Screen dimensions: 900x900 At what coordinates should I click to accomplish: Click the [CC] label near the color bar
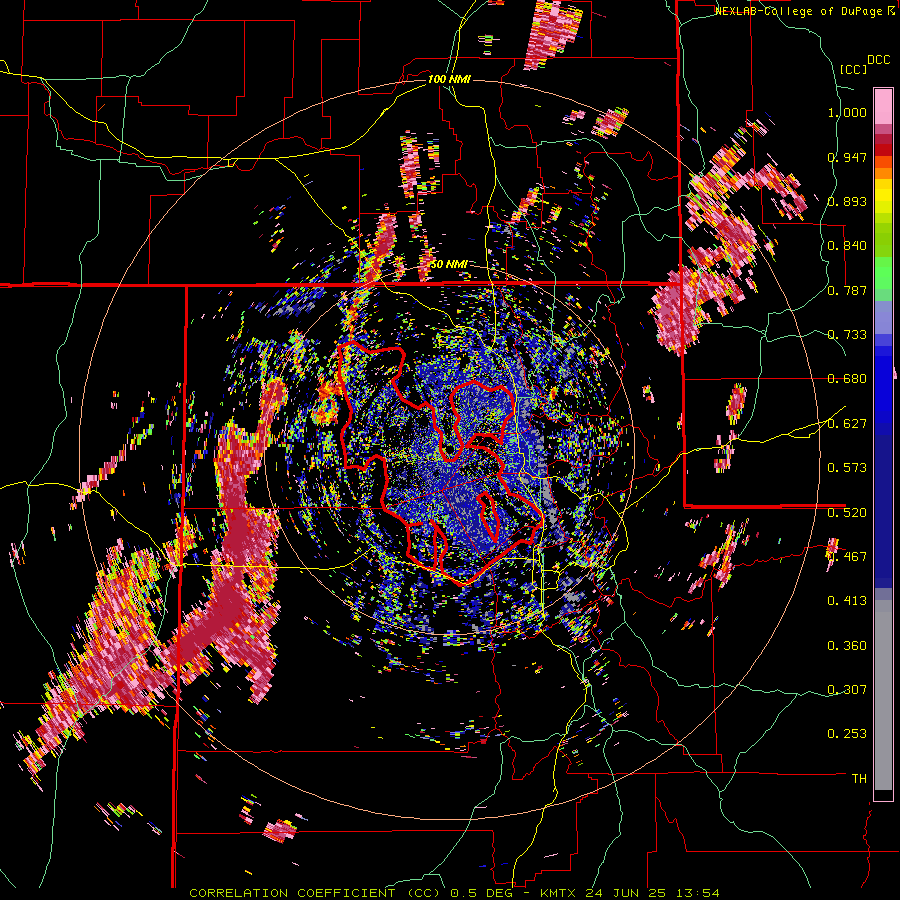tap(853, 69)
